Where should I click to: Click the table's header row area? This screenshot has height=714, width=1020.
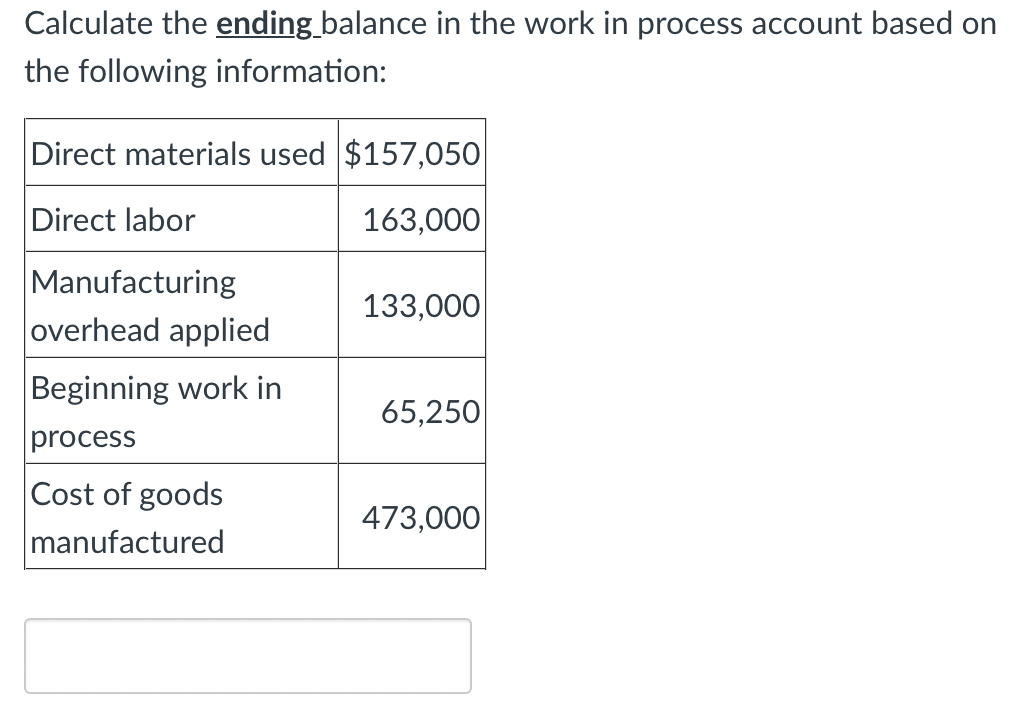tap(255, 152)
